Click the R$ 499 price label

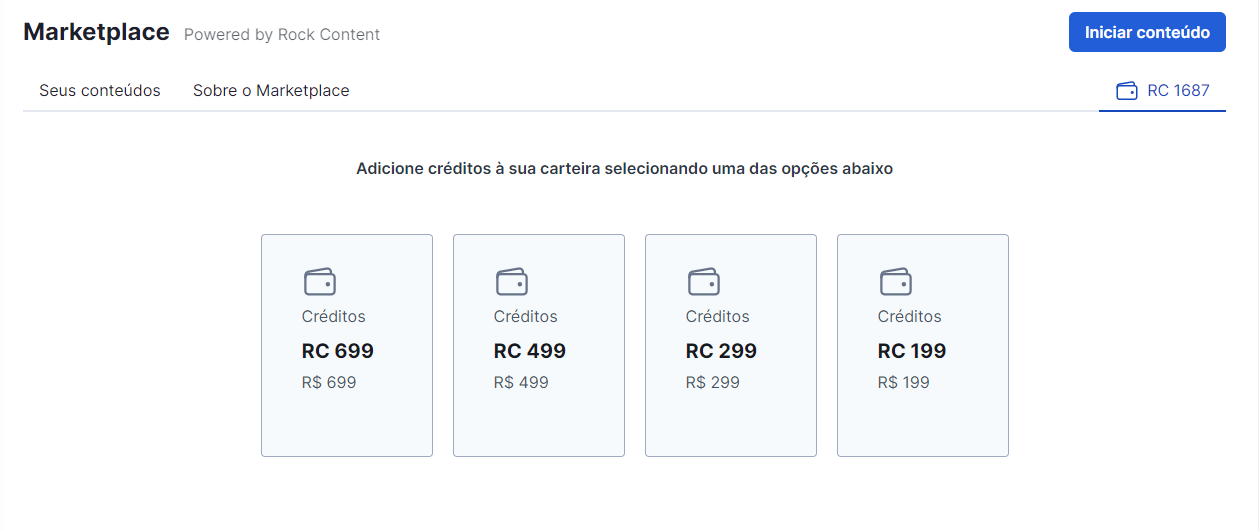[x=521, y=382]
